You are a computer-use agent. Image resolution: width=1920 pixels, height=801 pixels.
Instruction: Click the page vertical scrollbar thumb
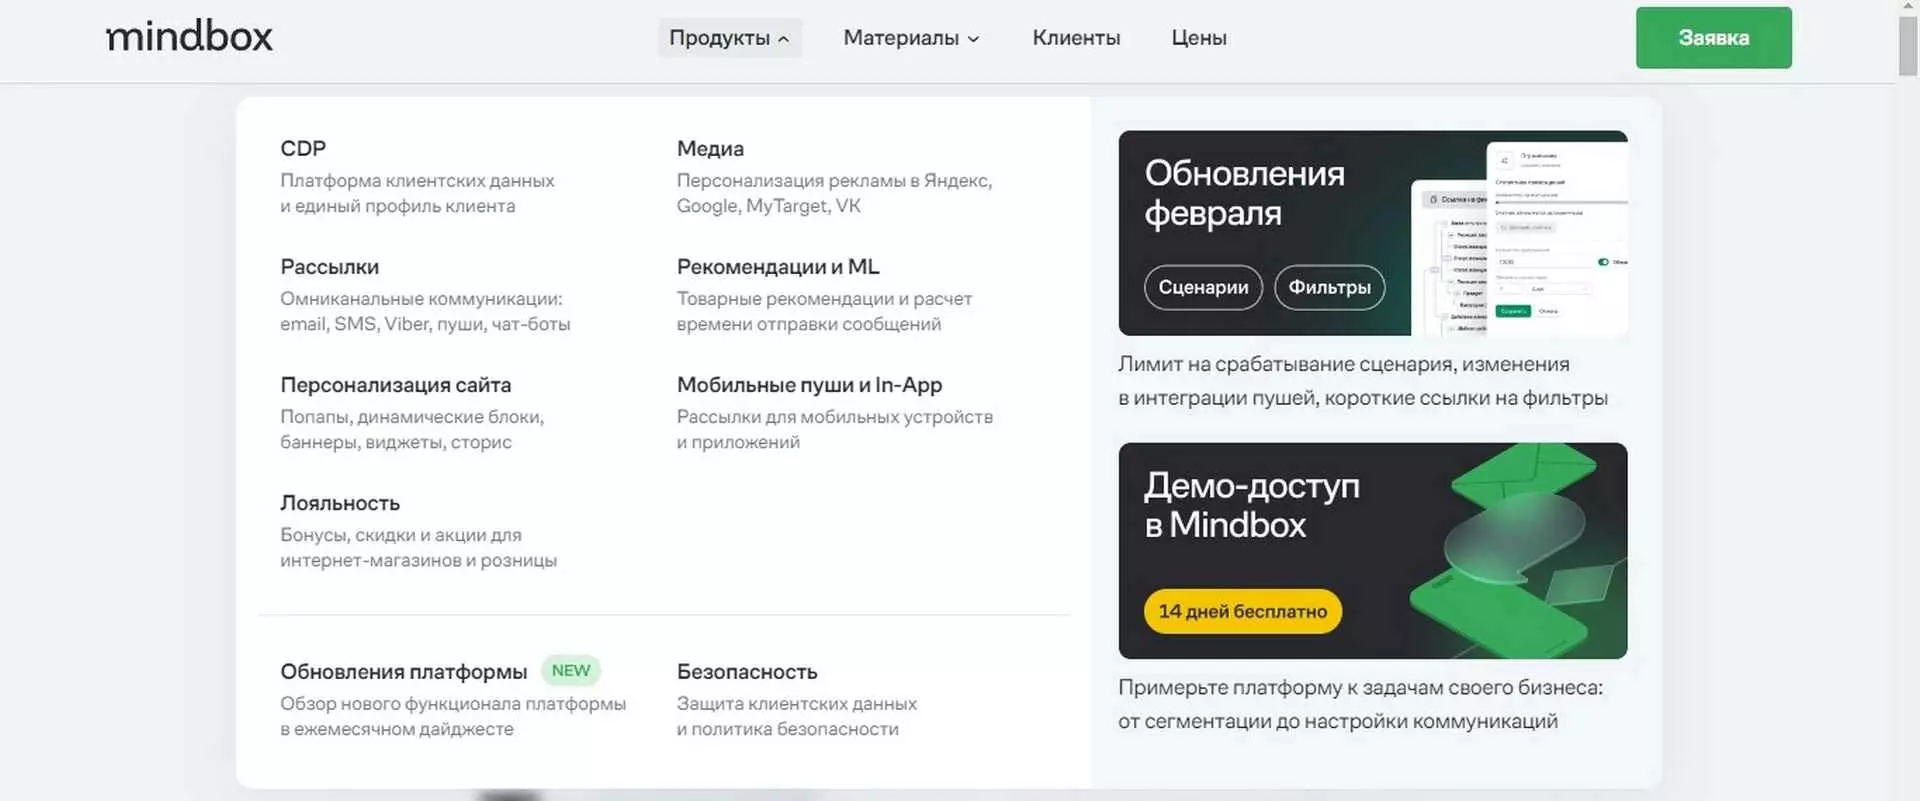[1908, 45]
